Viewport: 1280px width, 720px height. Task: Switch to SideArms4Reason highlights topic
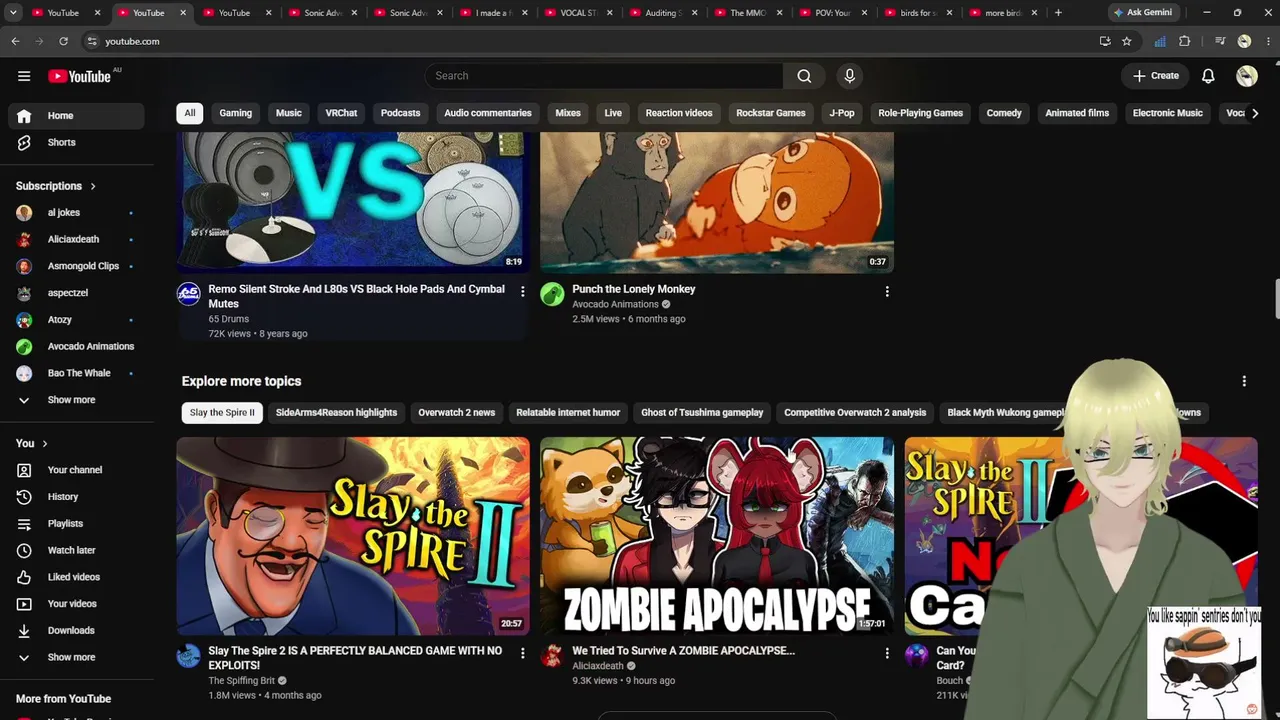[336, 413]
